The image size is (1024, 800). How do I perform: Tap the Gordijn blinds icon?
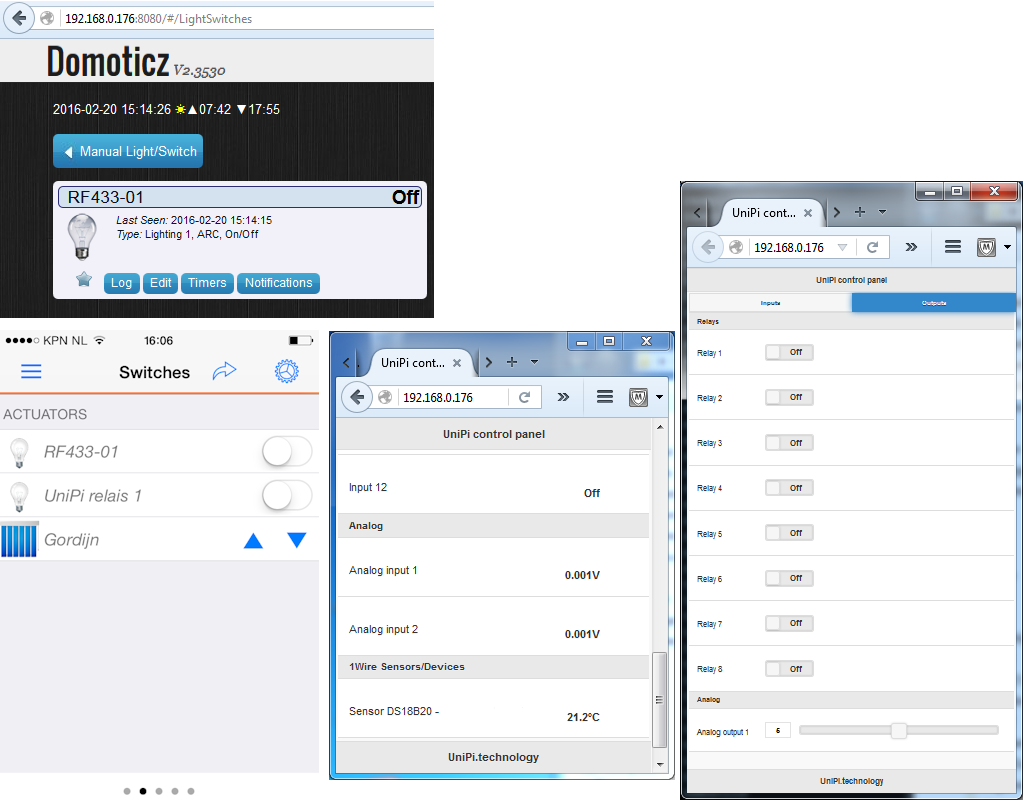coord(20,540)
